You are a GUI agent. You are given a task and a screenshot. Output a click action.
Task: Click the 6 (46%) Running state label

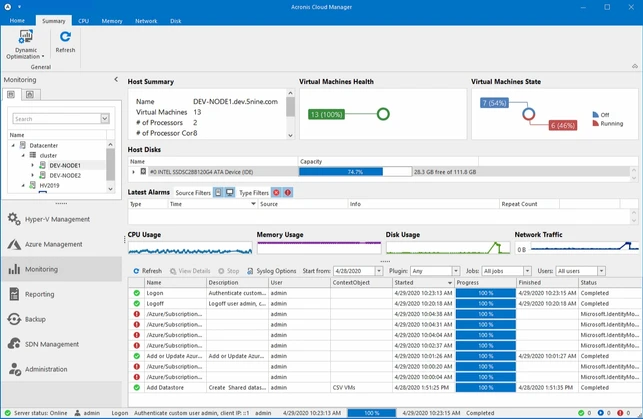click(563, 125)
